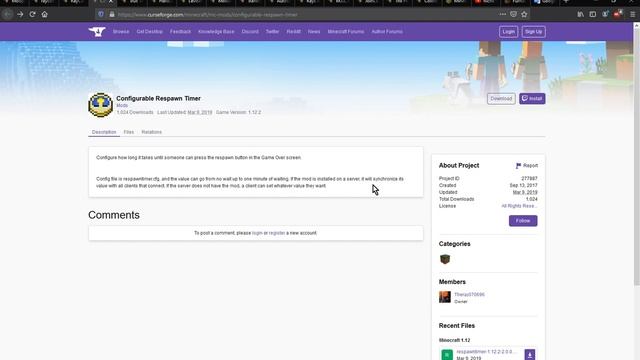Image resolution: width=640 pixels, height=360 pixels.
Task: Open the member avatar image
Action: coord(445,297)
